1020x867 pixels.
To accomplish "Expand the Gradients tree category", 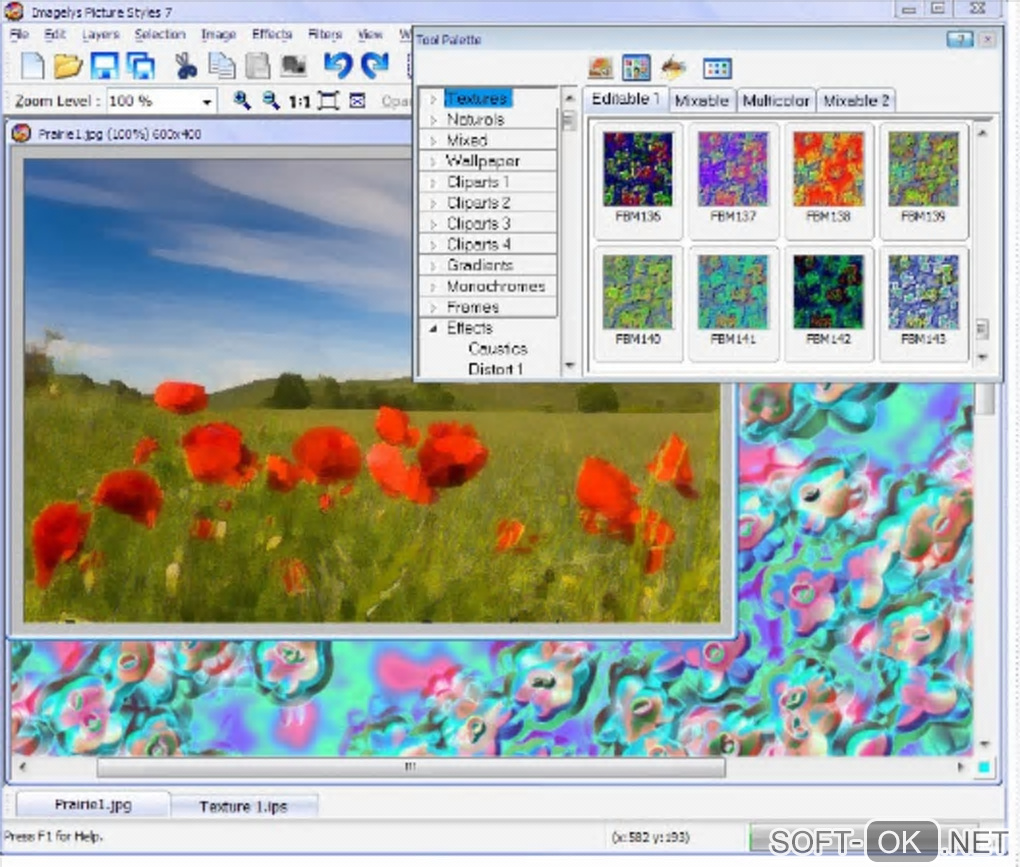I will 433,266.
